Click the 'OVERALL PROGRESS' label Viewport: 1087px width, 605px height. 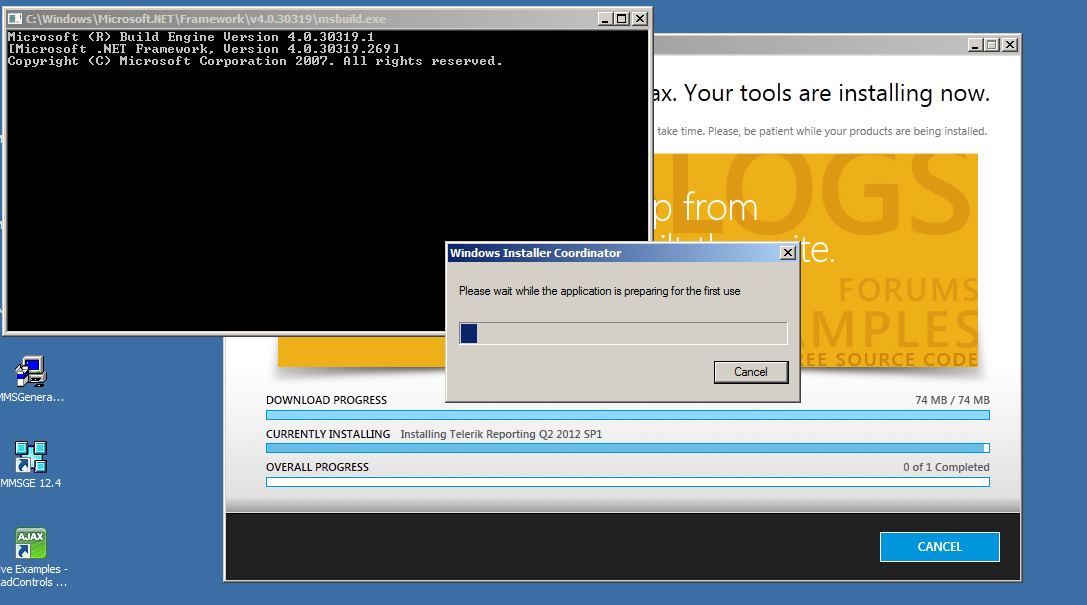pyautogui.click(x=317, y=467)
